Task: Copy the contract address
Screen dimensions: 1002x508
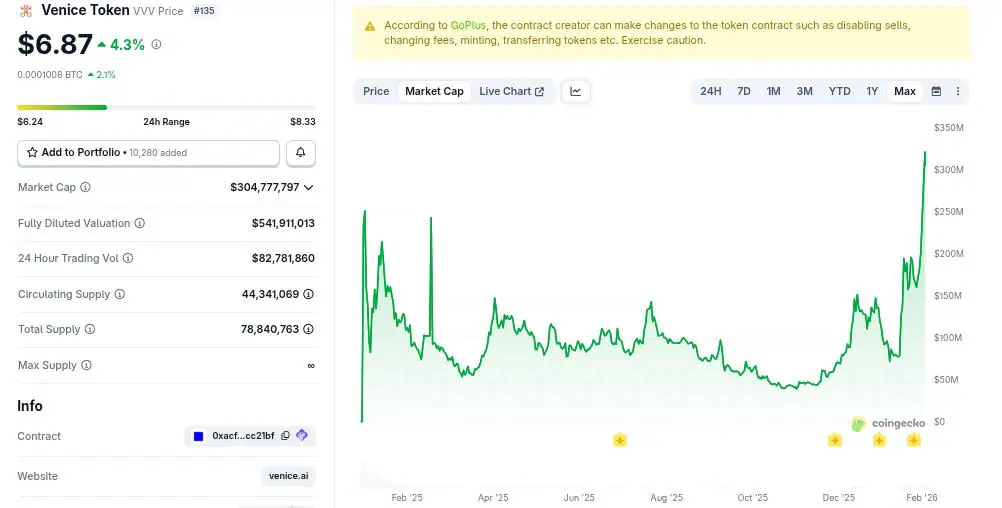Action: pos(286,436)
